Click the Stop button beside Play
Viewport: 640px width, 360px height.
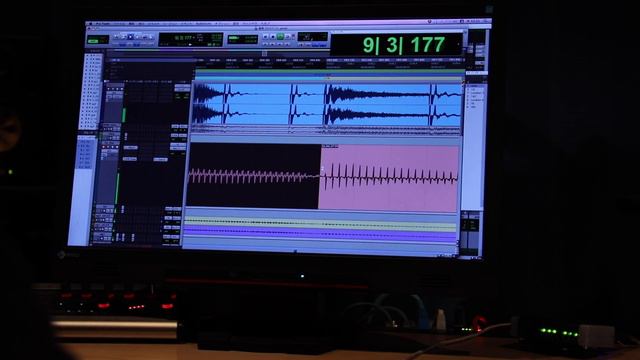[x=273, y=36]
